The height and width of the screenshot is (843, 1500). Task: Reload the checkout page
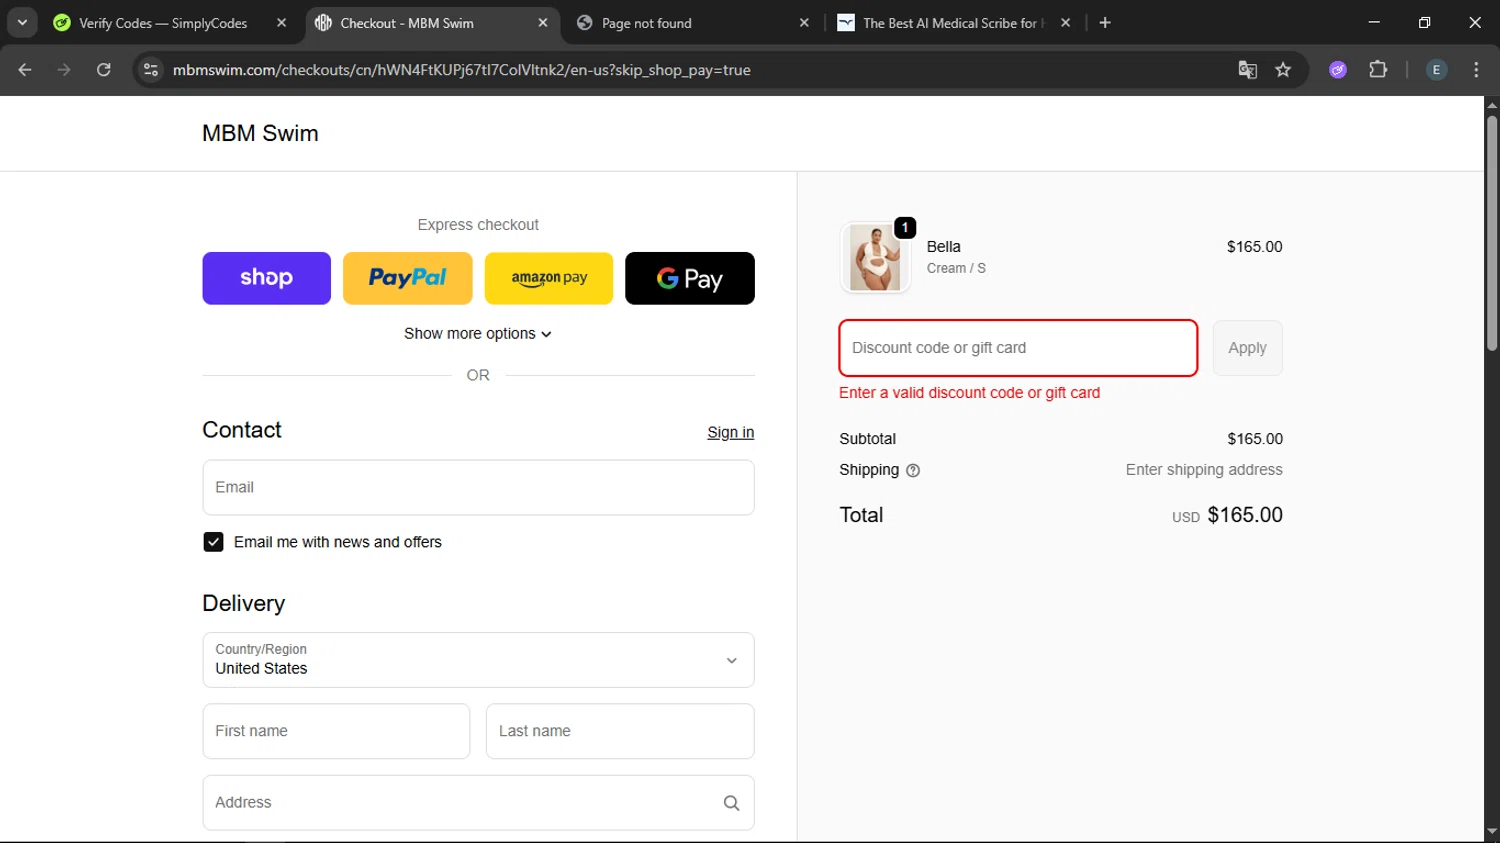(x=104, y=70)
